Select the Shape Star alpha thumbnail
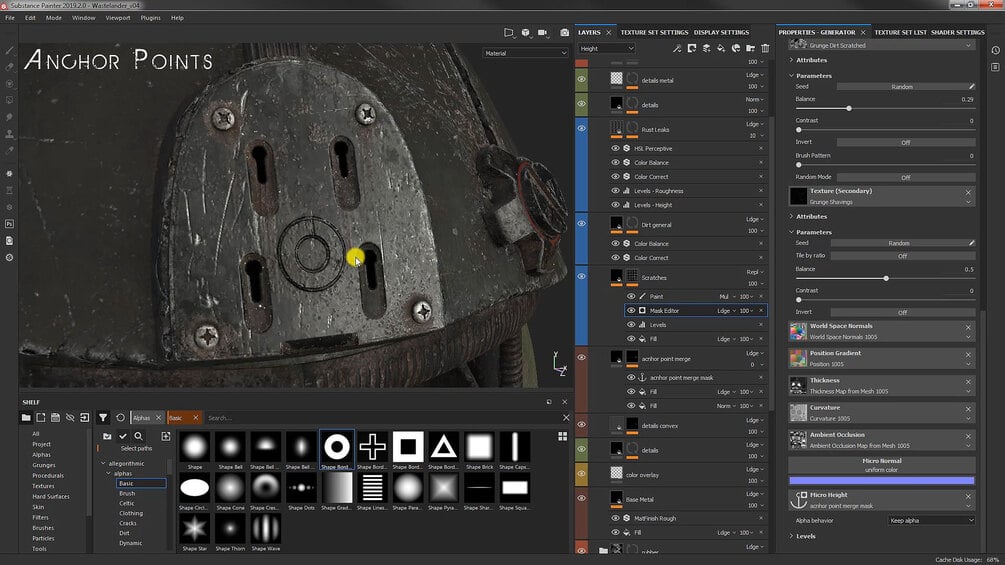The image size is (1005, 565). tap(194, 528)
